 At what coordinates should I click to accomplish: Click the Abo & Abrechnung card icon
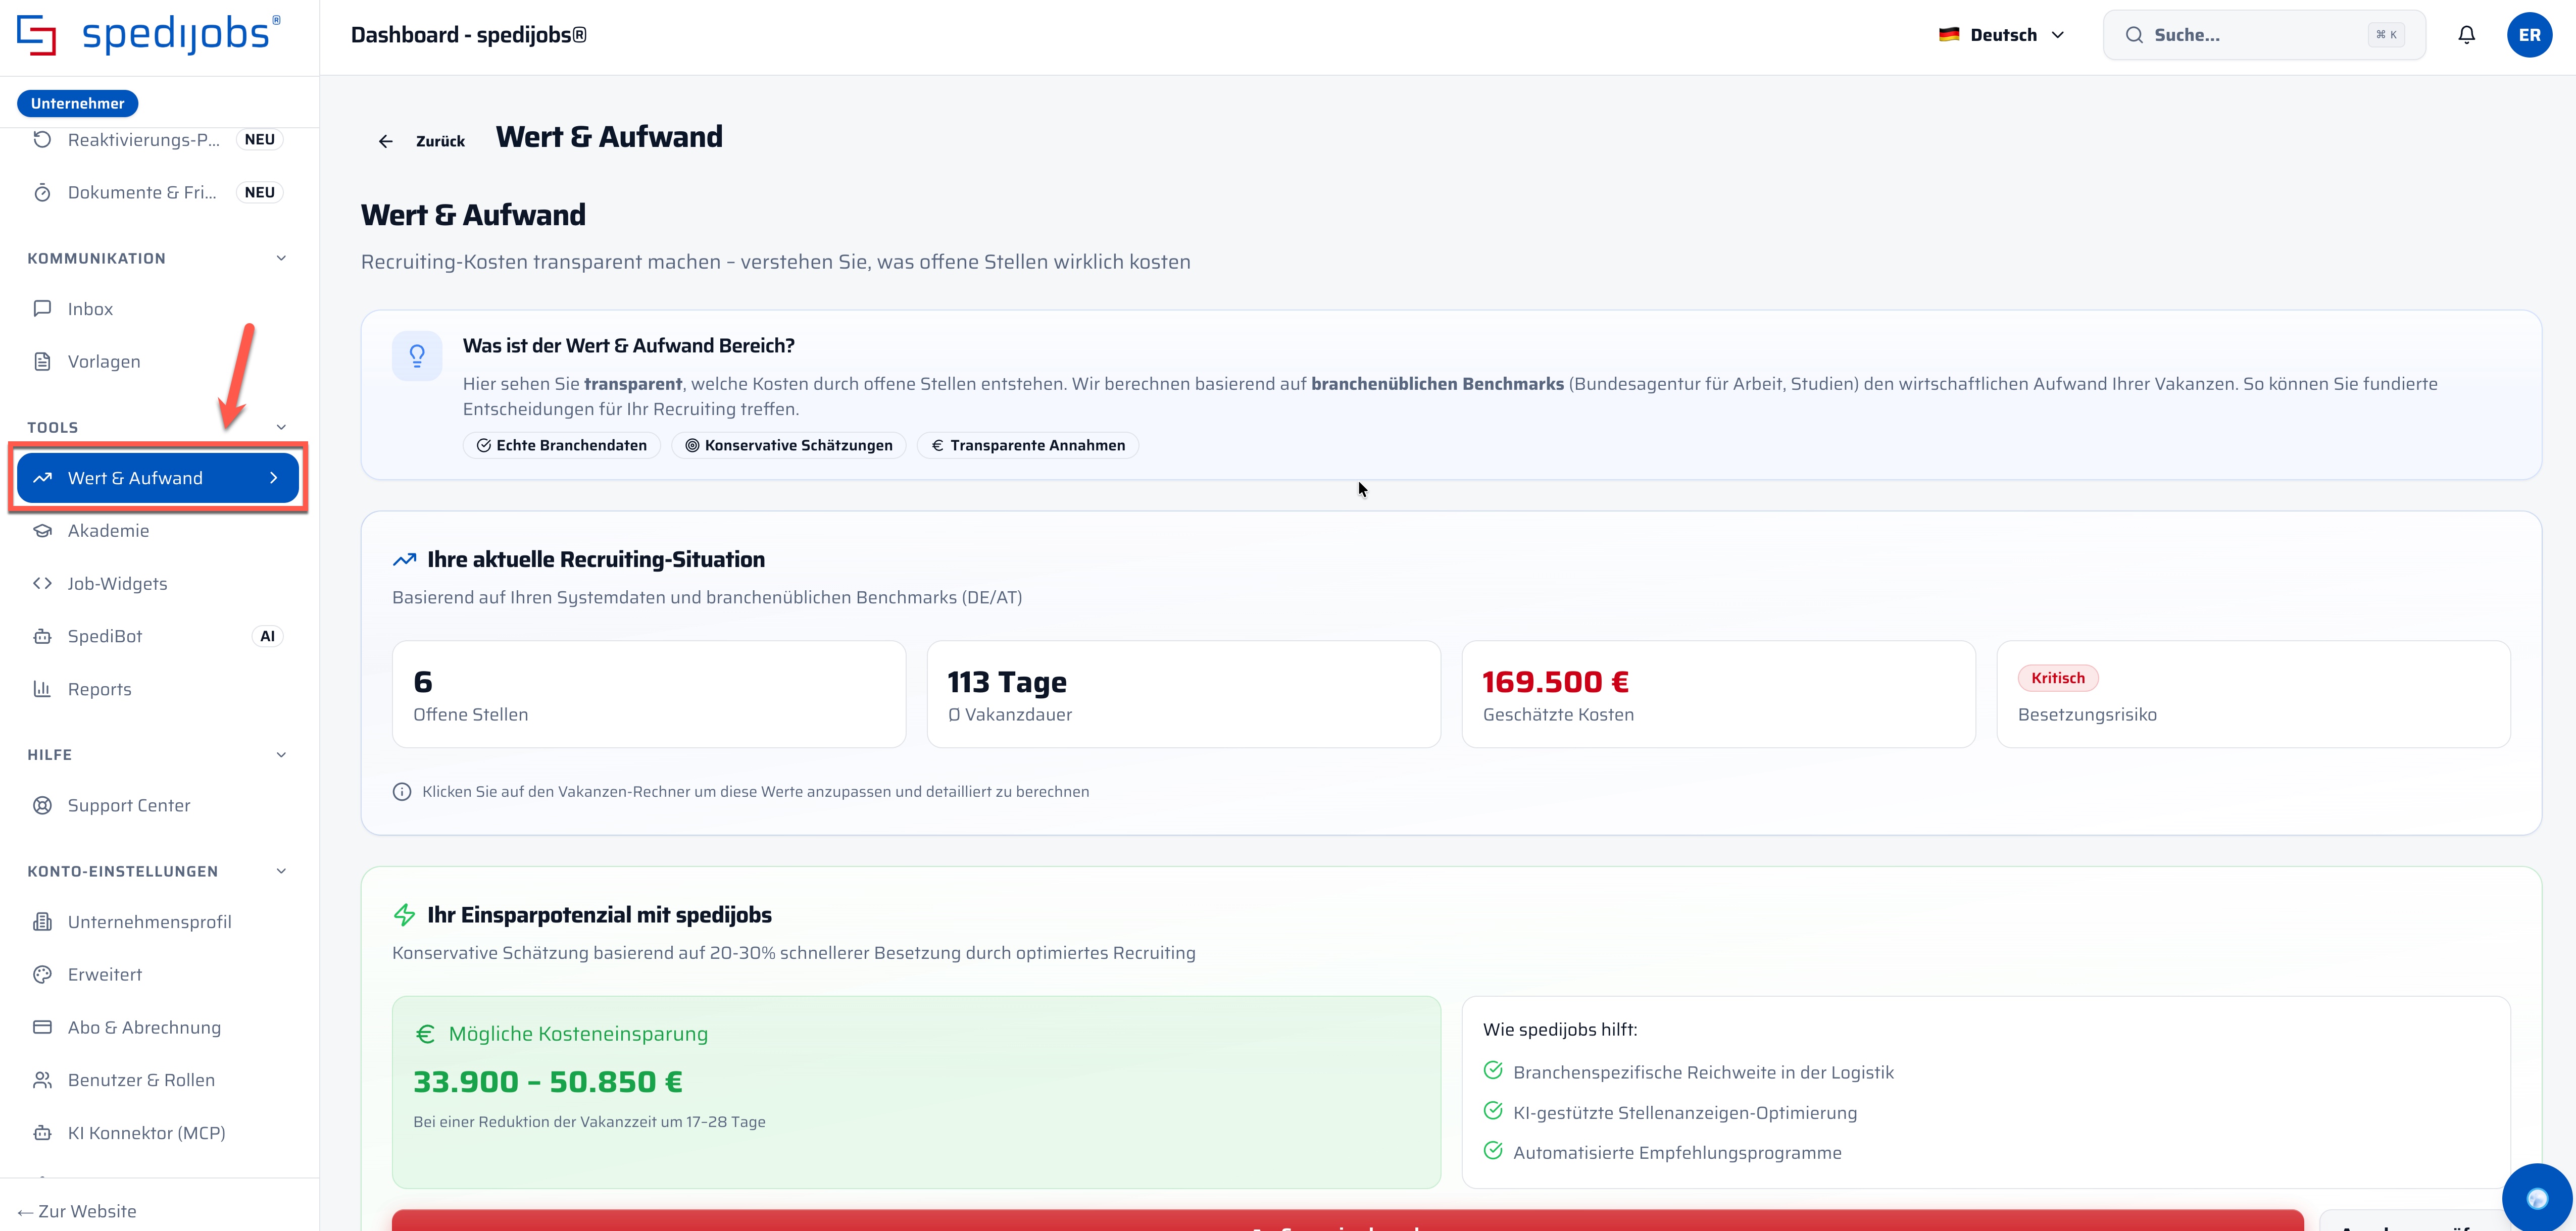pyautogui.click(x=42, y=1027)
